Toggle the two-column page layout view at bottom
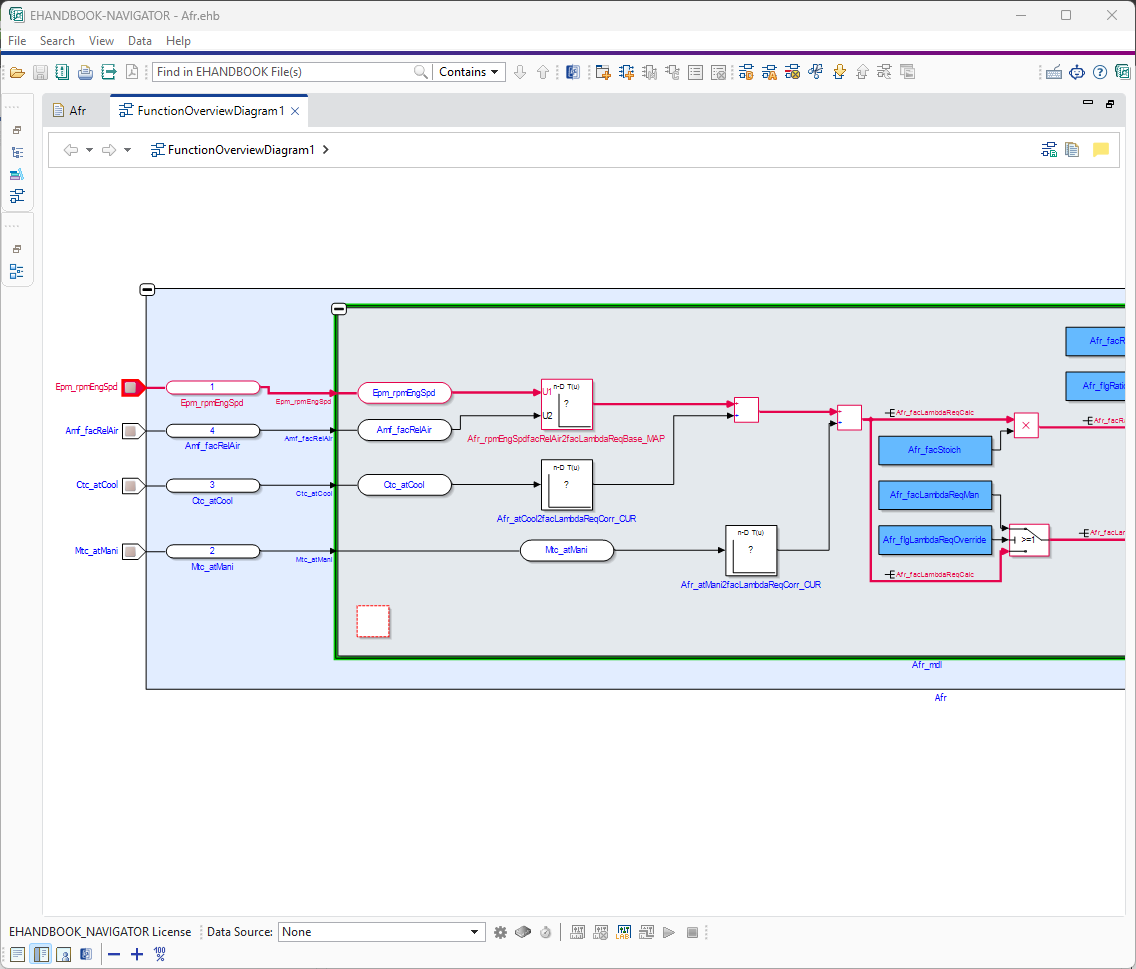This screenshot has height=969, width=1136. [41, 955]
